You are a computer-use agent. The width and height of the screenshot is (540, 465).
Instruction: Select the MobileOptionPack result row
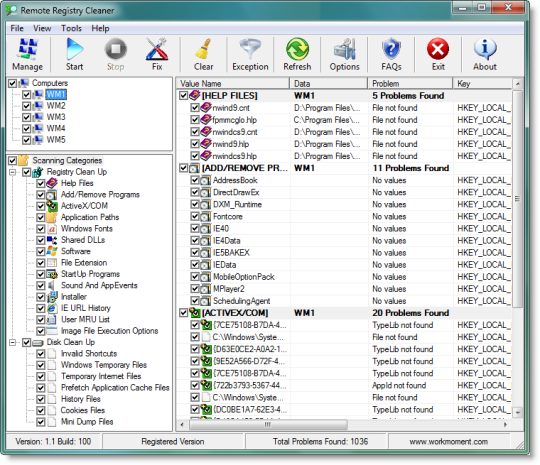(x=344, y=277)
